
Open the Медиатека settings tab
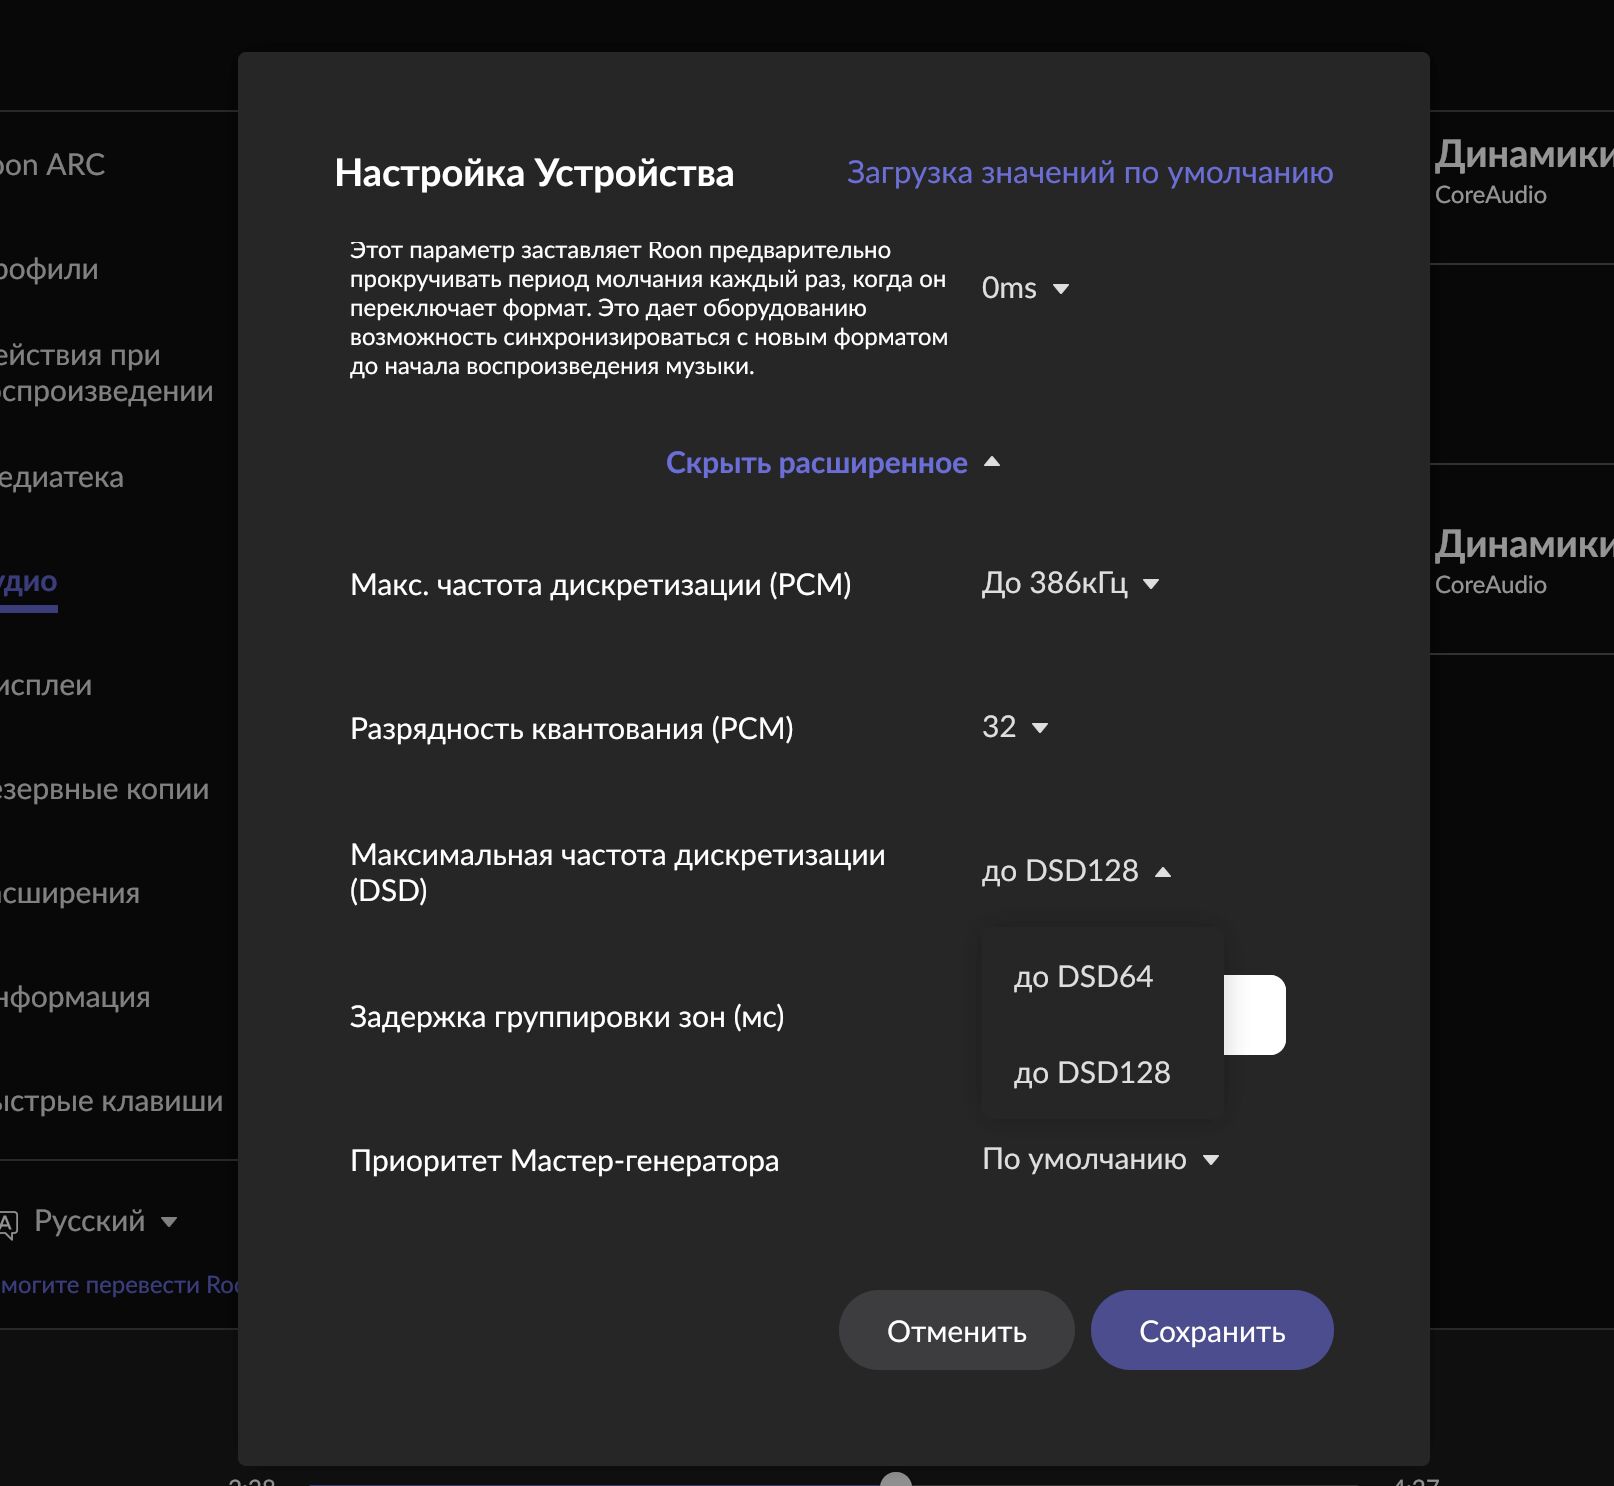click(62, 478)
